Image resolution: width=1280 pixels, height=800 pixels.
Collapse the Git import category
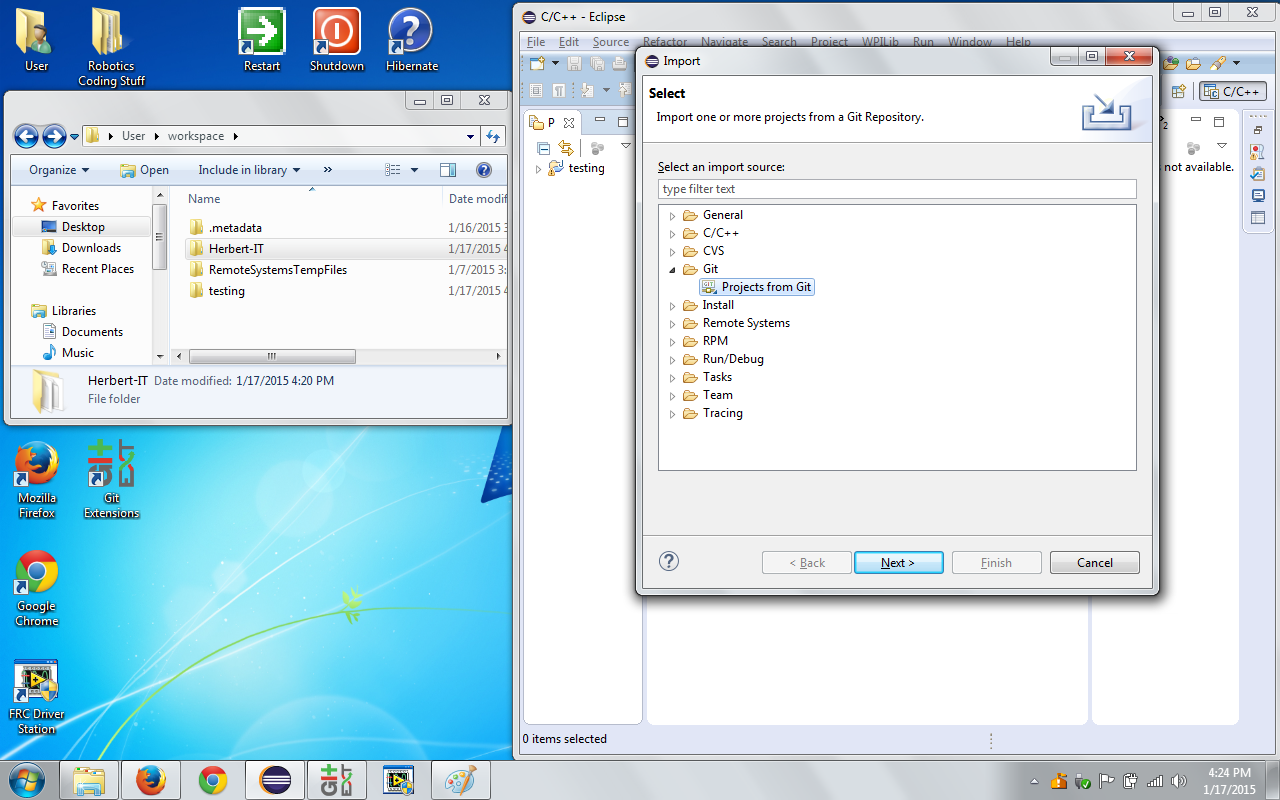pyautogui.click(x=672, y=269)
